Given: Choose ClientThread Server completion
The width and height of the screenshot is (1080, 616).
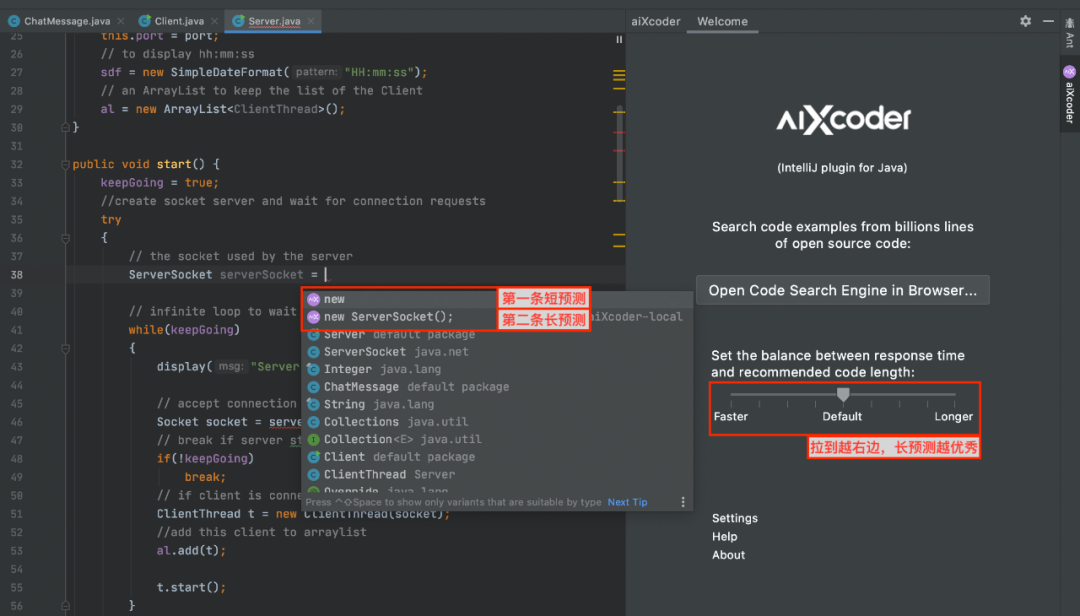Looking at the screenshot, I should coord(497,474).
